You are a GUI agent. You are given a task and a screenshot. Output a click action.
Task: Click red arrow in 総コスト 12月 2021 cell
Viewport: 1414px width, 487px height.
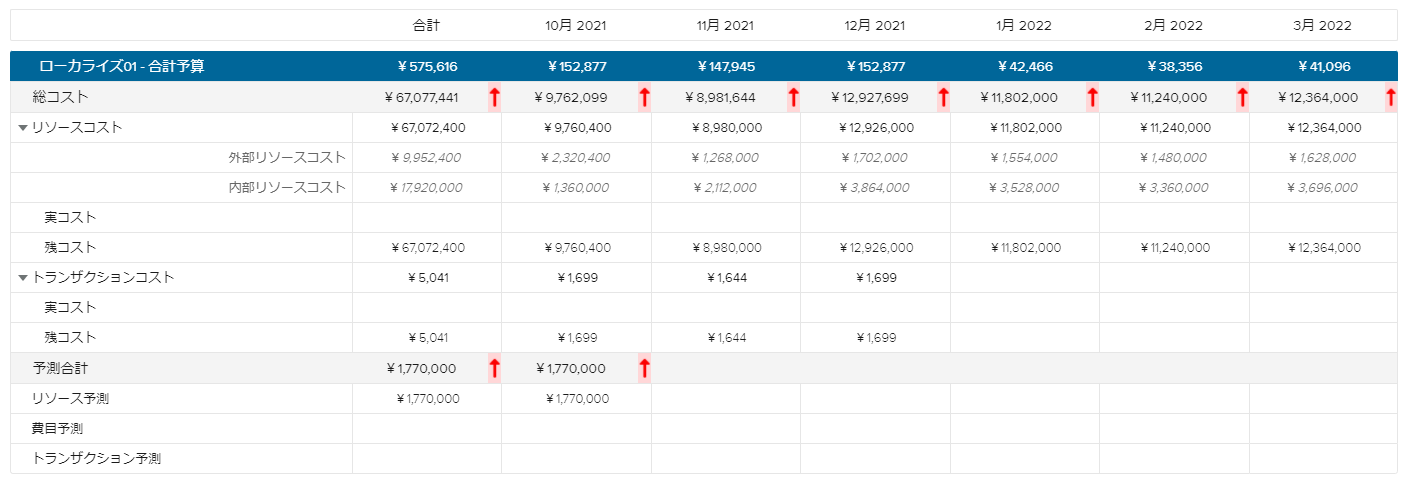click(943, 98)
